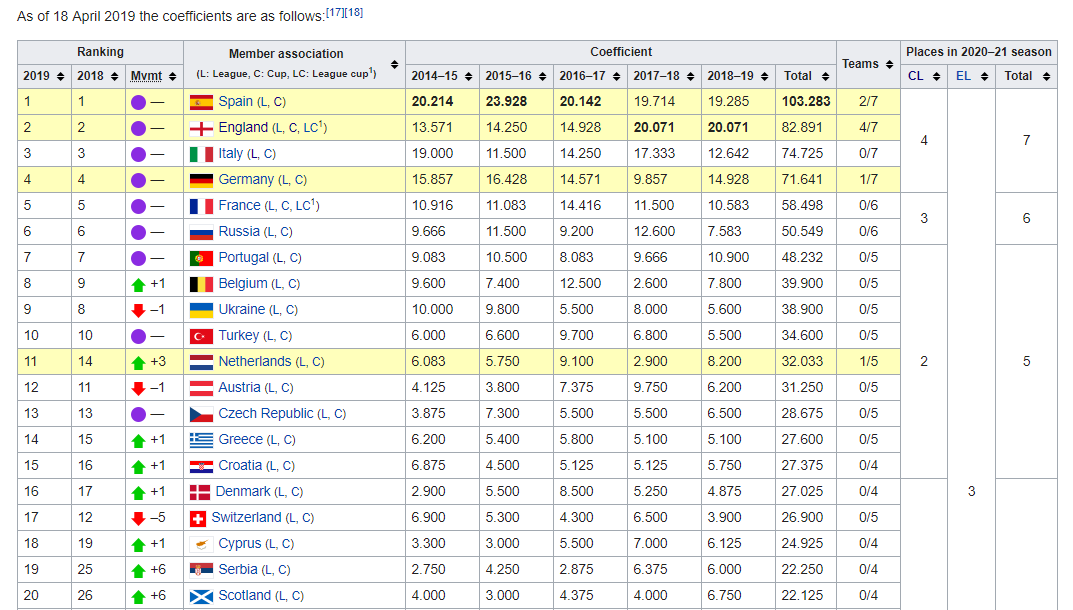Click the Netherlands flag icon
This screenshot has width=1073, height=610.
pos(201,363)
